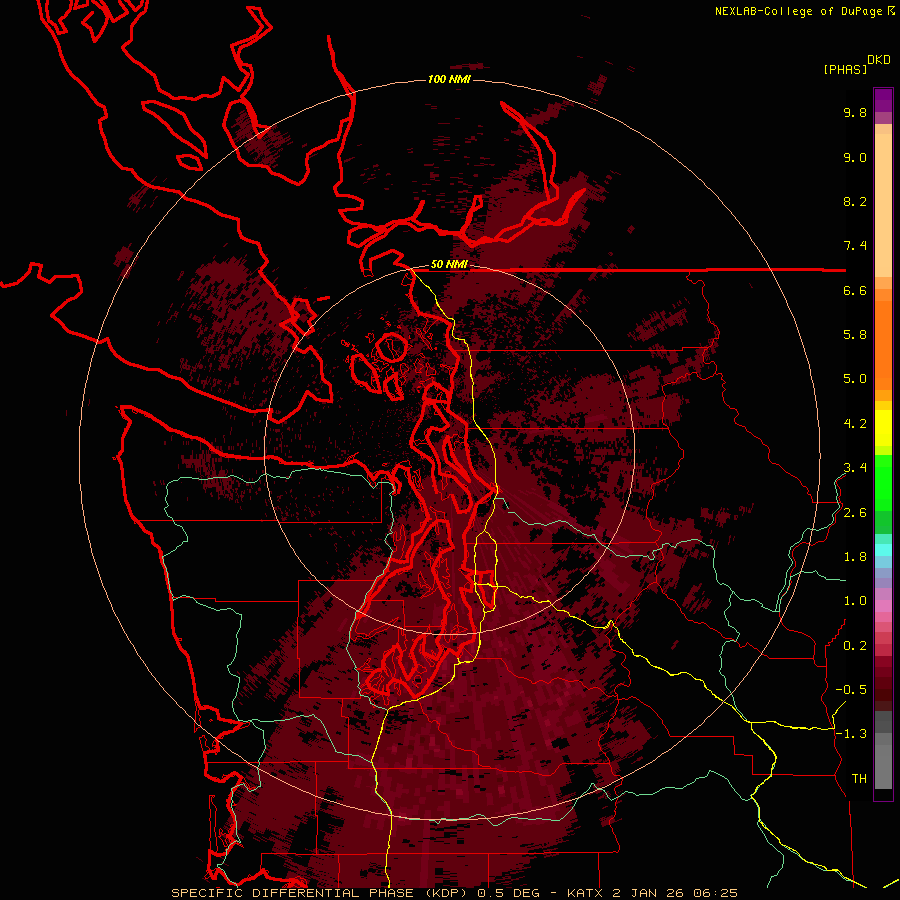The image size is (900, 900).
Task: Click the 06:25 timestamp in the caption
Action: click(x=715, y=893)
